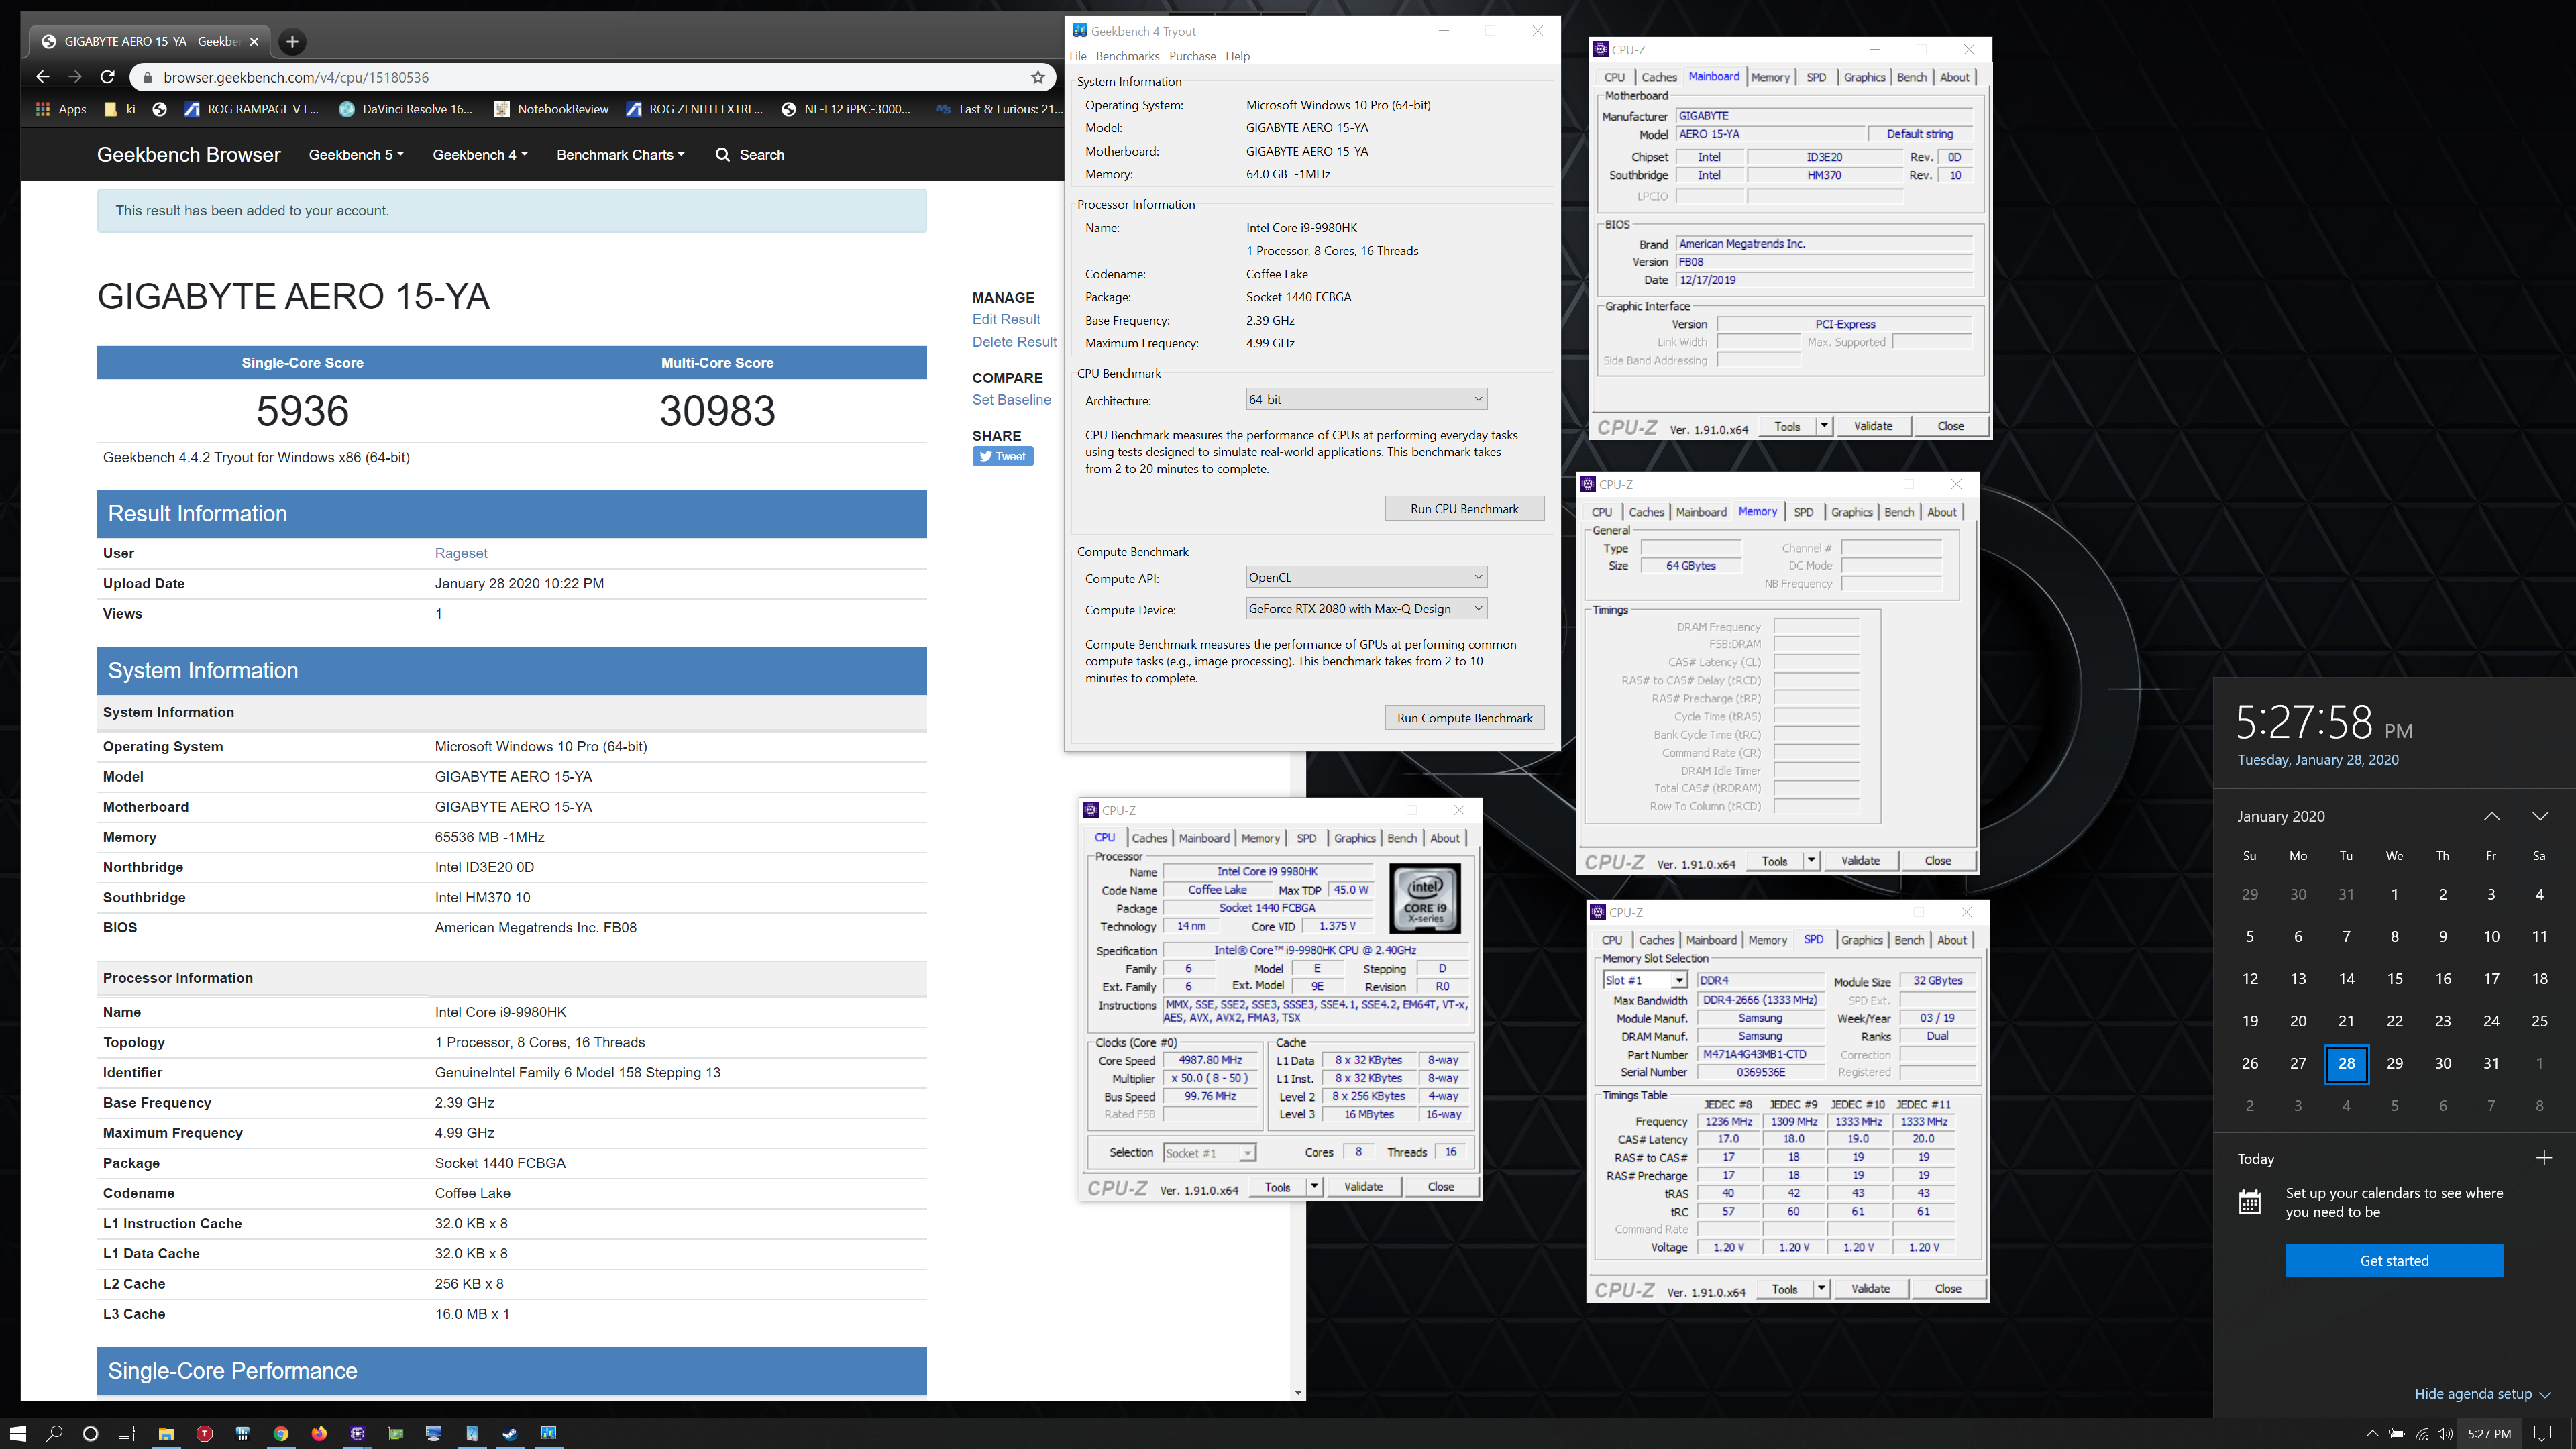
Task: Open Benchmark Charts dropdown menu
Action: (x=620, y=155)
